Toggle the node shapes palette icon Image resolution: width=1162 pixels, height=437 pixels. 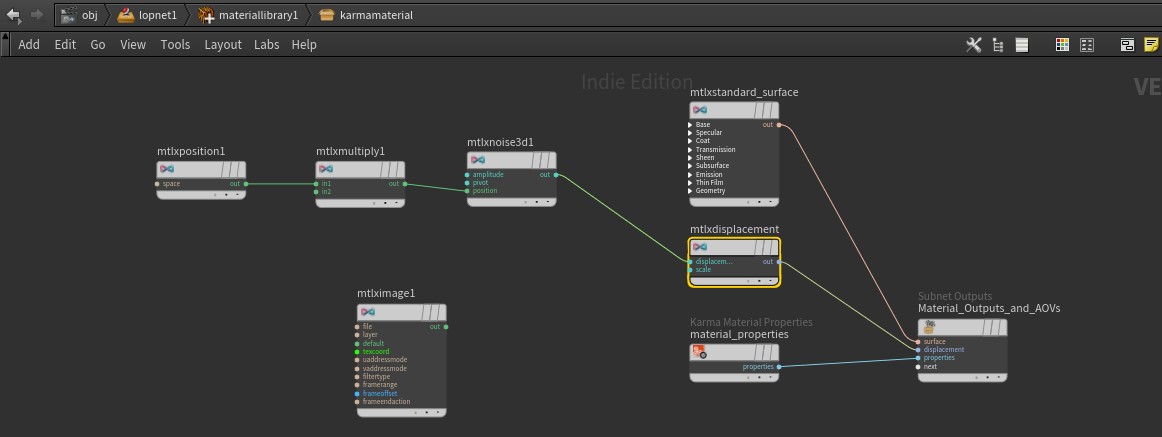tap(1087, 44)
